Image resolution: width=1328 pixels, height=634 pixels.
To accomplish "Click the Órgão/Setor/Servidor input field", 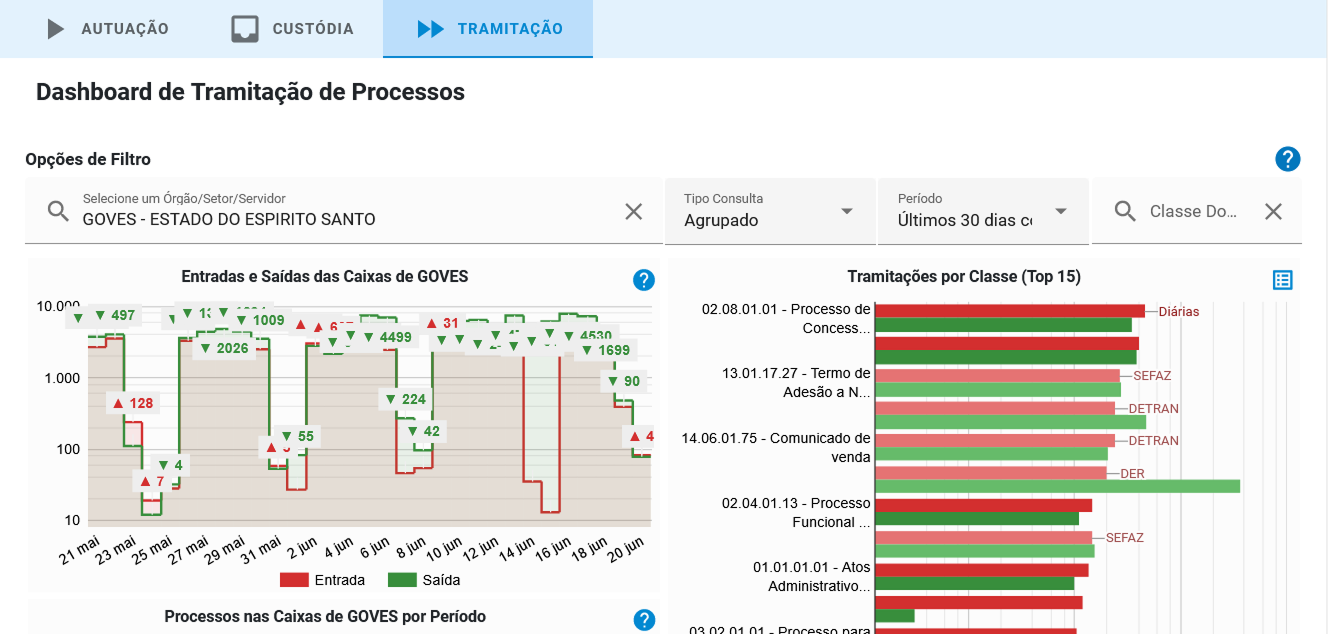I will click(340, 219).
